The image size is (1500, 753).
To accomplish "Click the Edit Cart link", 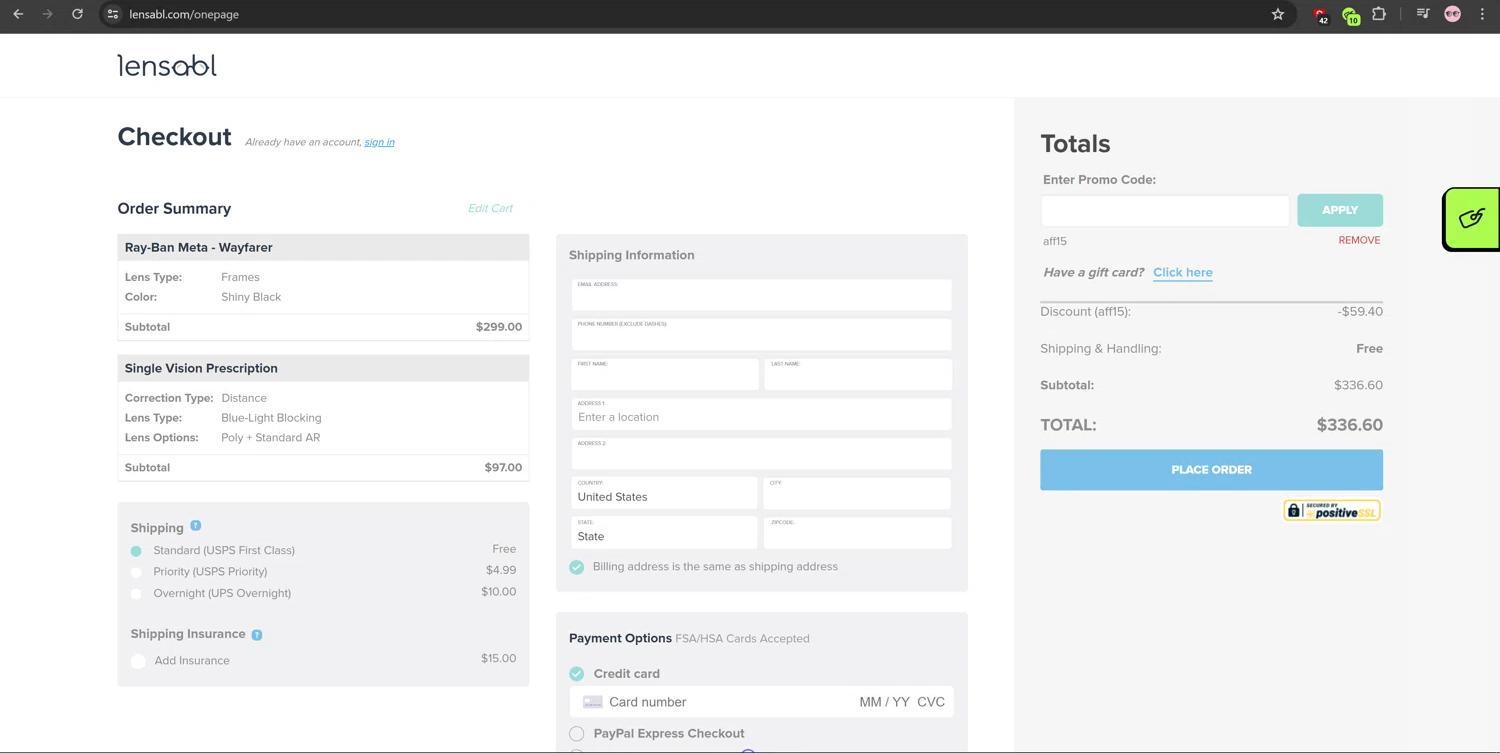I will (x=490, y=208).
